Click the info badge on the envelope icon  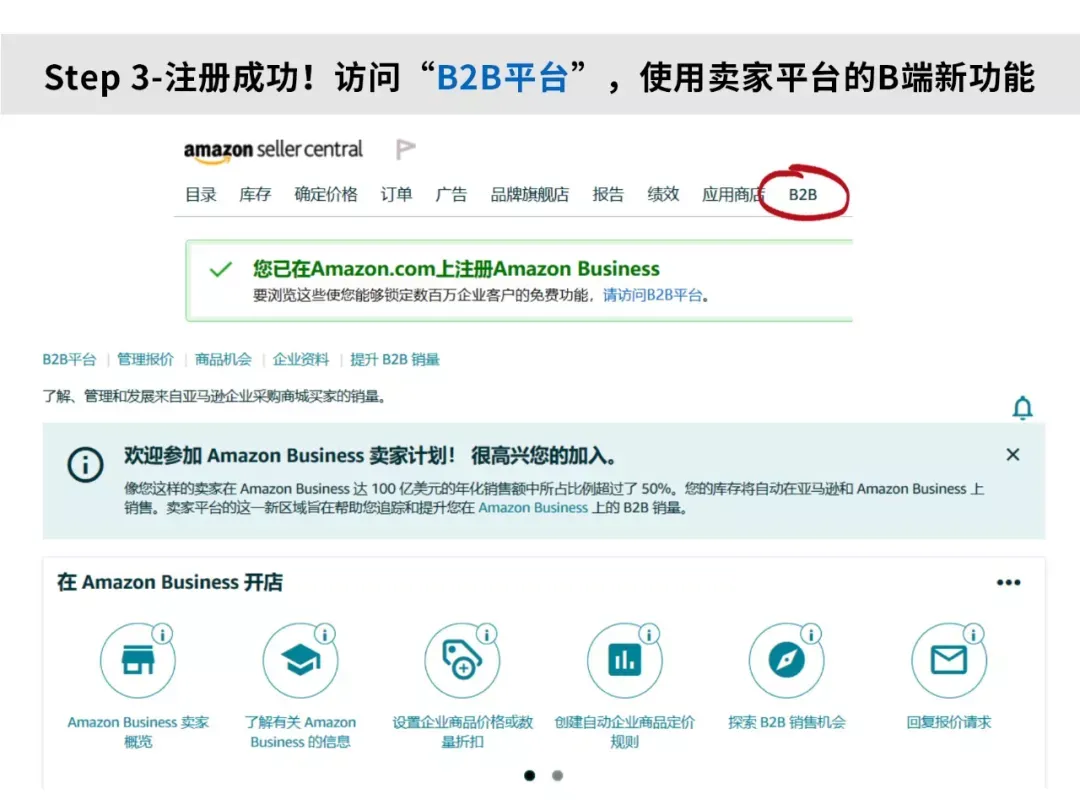point(974,634)
